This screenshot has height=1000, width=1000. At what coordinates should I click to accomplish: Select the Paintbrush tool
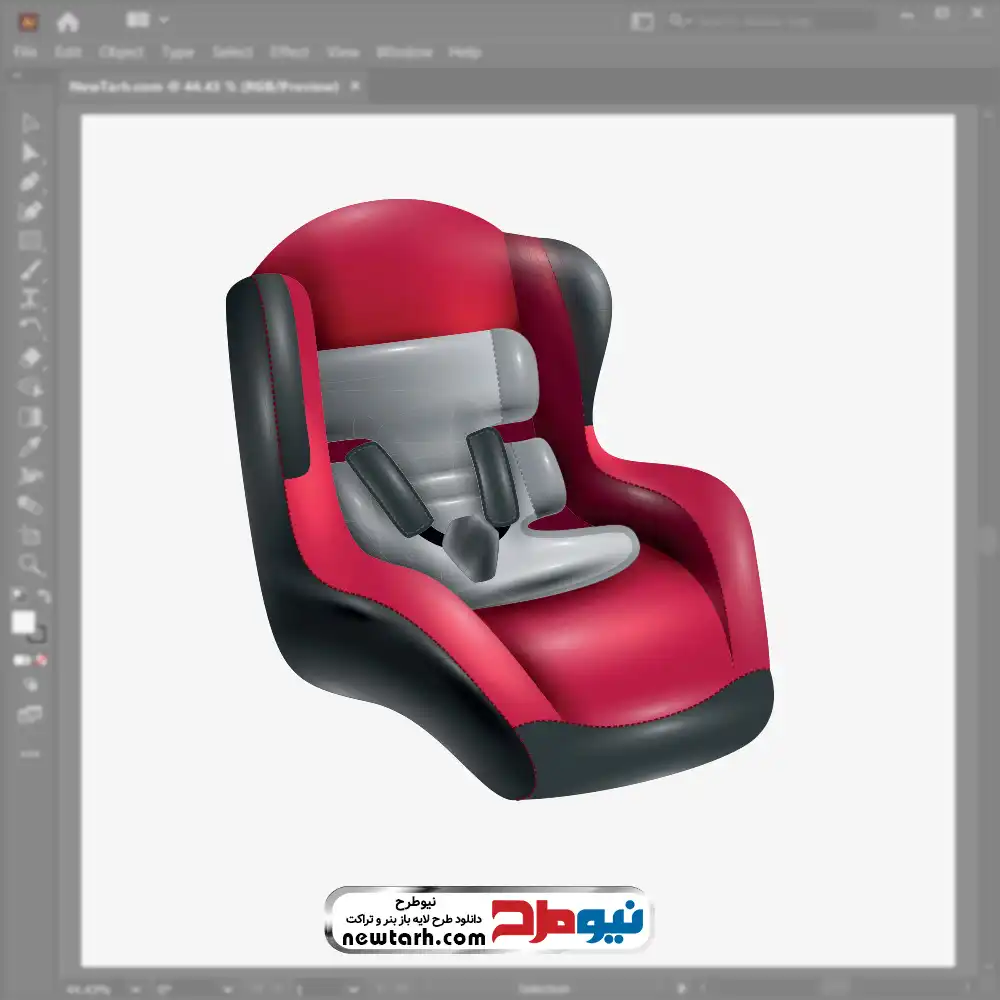(30, 270)
